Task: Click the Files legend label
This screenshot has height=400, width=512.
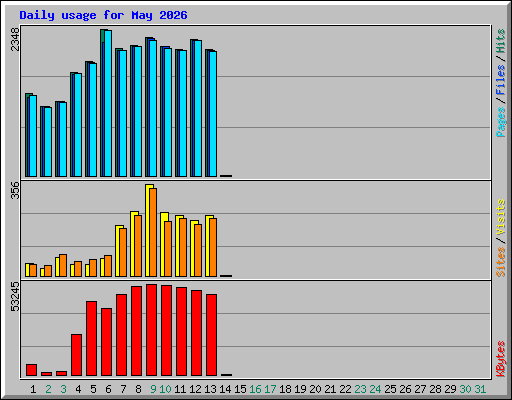Action: tap(501, 79)
